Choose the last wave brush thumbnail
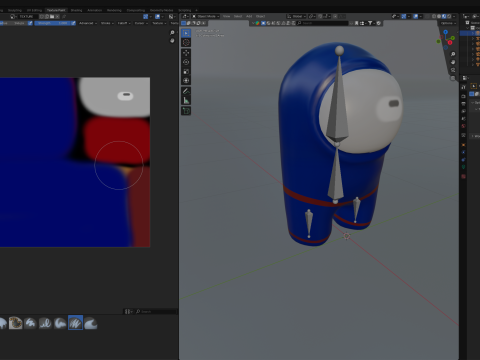 [90, 323]
